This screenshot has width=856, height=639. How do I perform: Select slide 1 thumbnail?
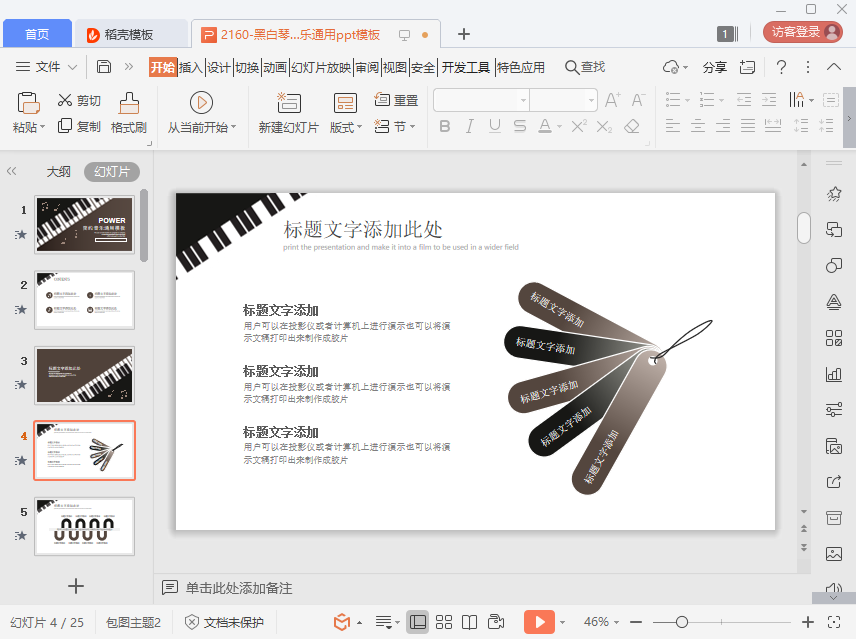(x=85, y=225)
